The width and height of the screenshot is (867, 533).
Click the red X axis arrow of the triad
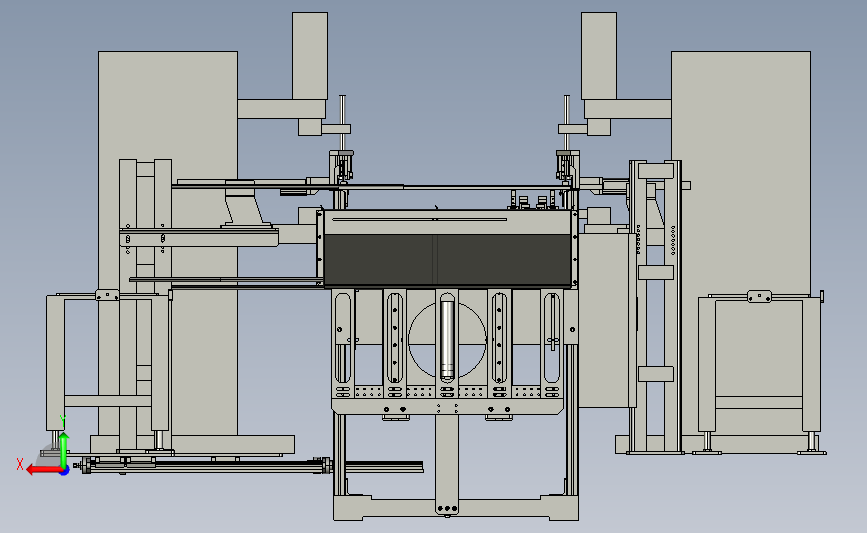coord(43,470)
